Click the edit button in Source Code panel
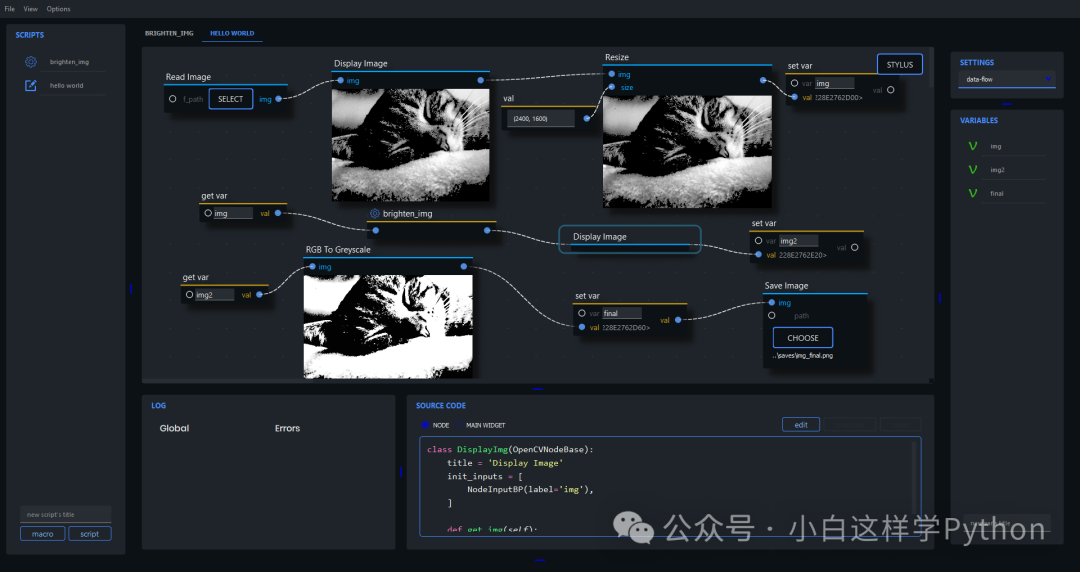 800,425
